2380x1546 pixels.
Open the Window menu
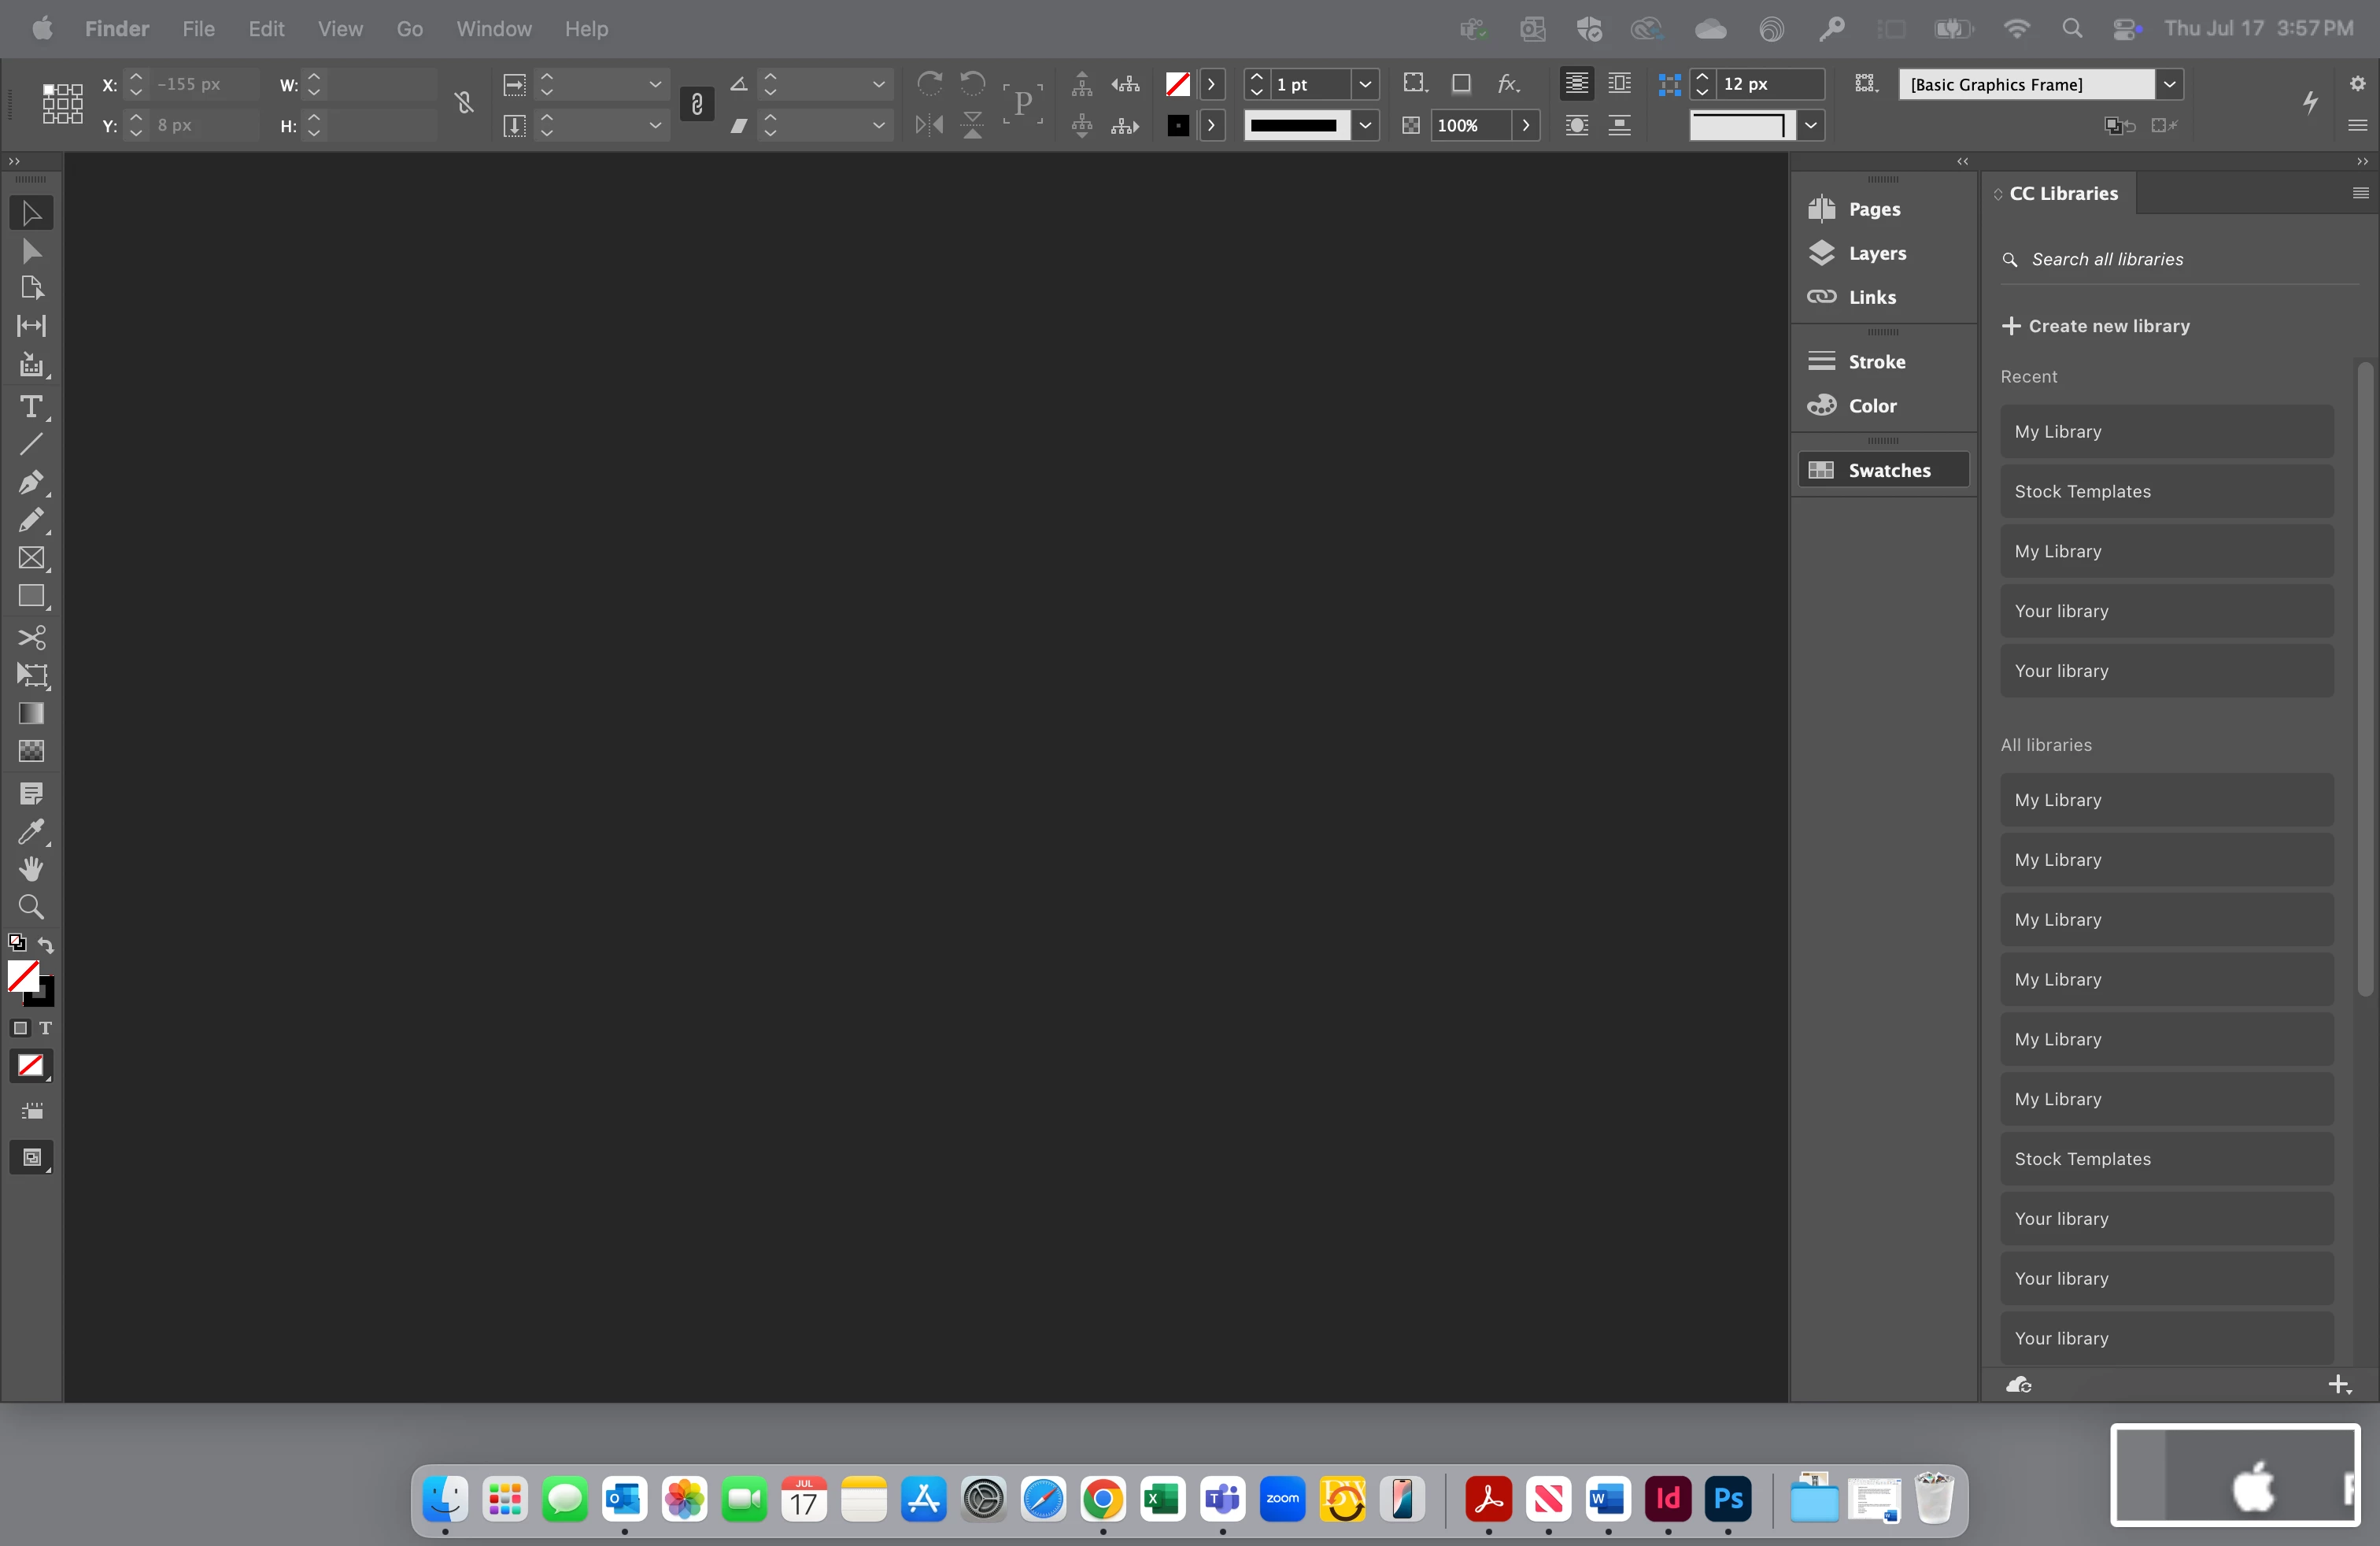(x=493, y=29)
